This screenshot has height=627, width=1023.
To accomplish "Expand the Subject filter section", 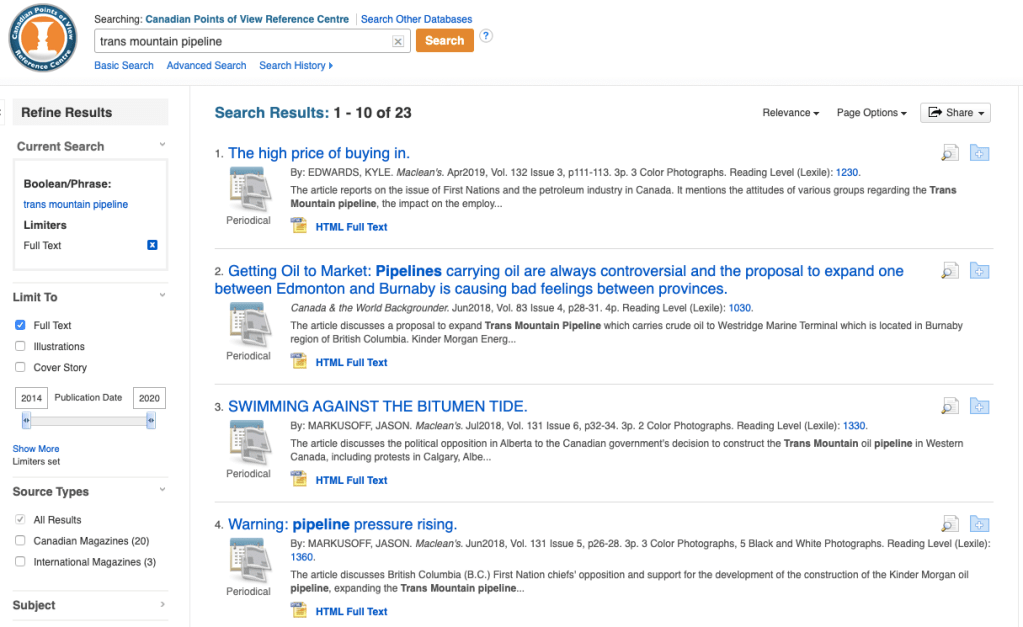I will coord(88,605).
